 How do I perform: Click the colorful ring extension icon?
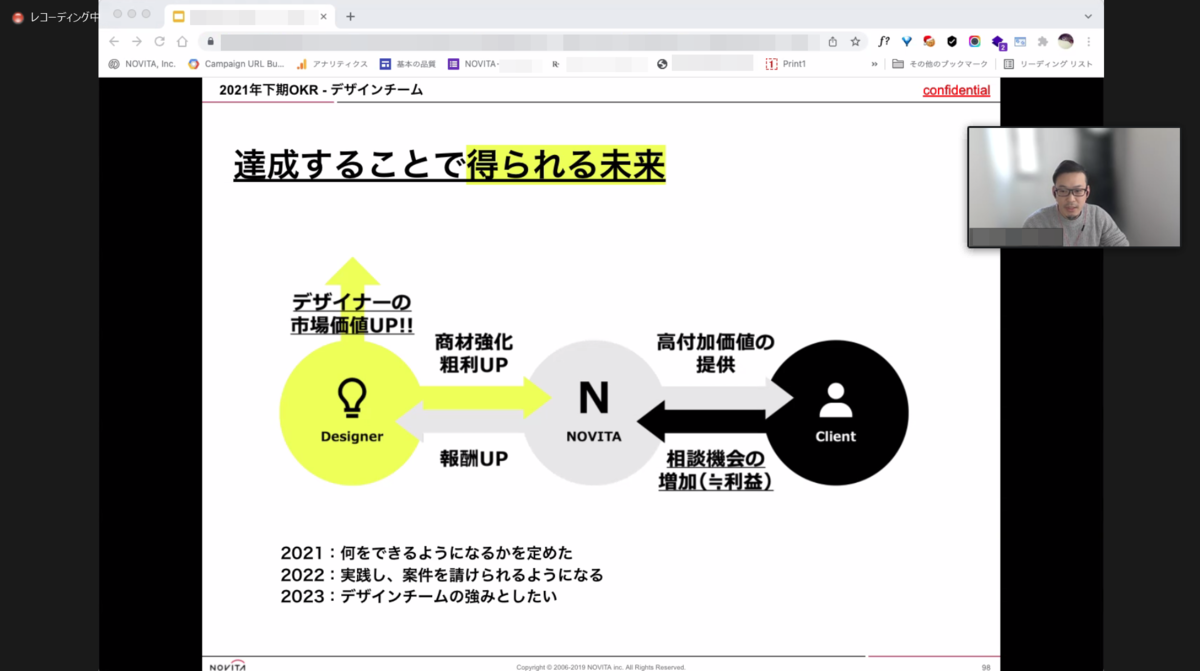pyautogui.click(x=974, y=41)
